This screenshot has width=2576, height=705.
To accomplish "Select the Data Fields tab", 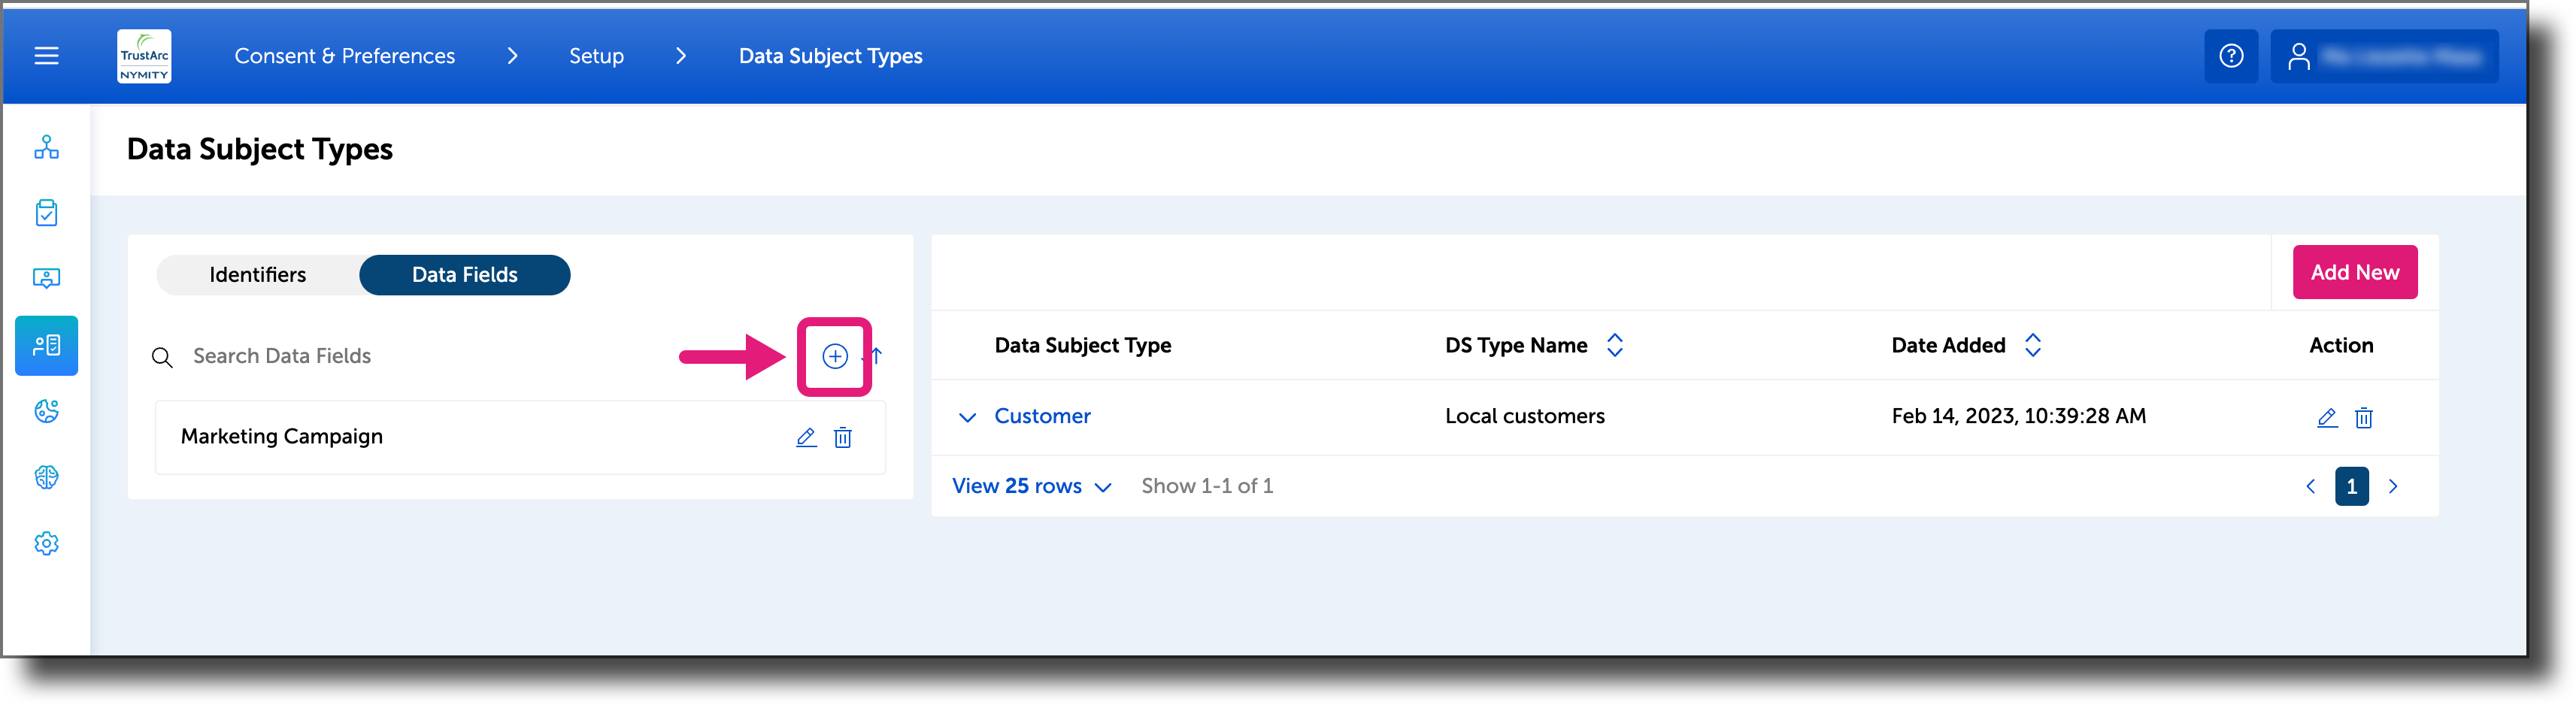I will tap(465, 275).
